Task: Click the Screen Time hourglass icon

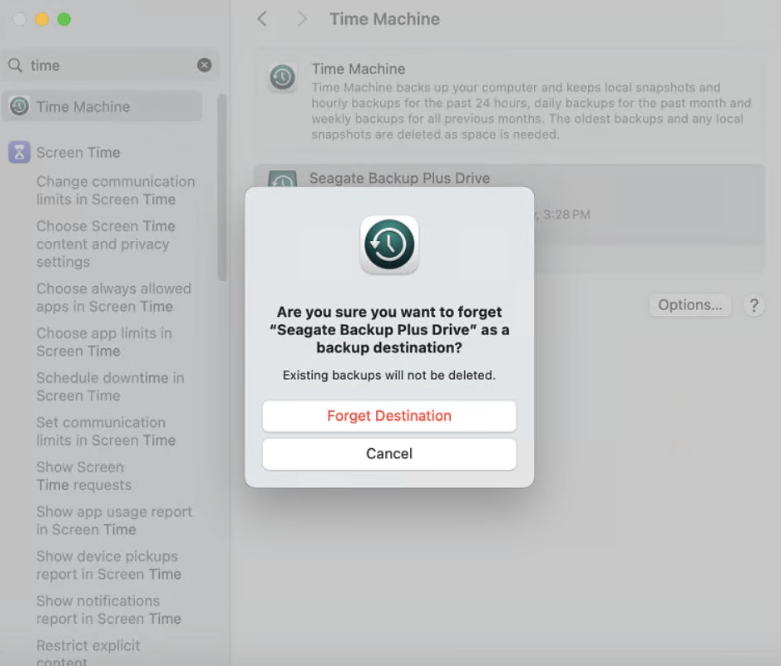Action: click(19, 152)
